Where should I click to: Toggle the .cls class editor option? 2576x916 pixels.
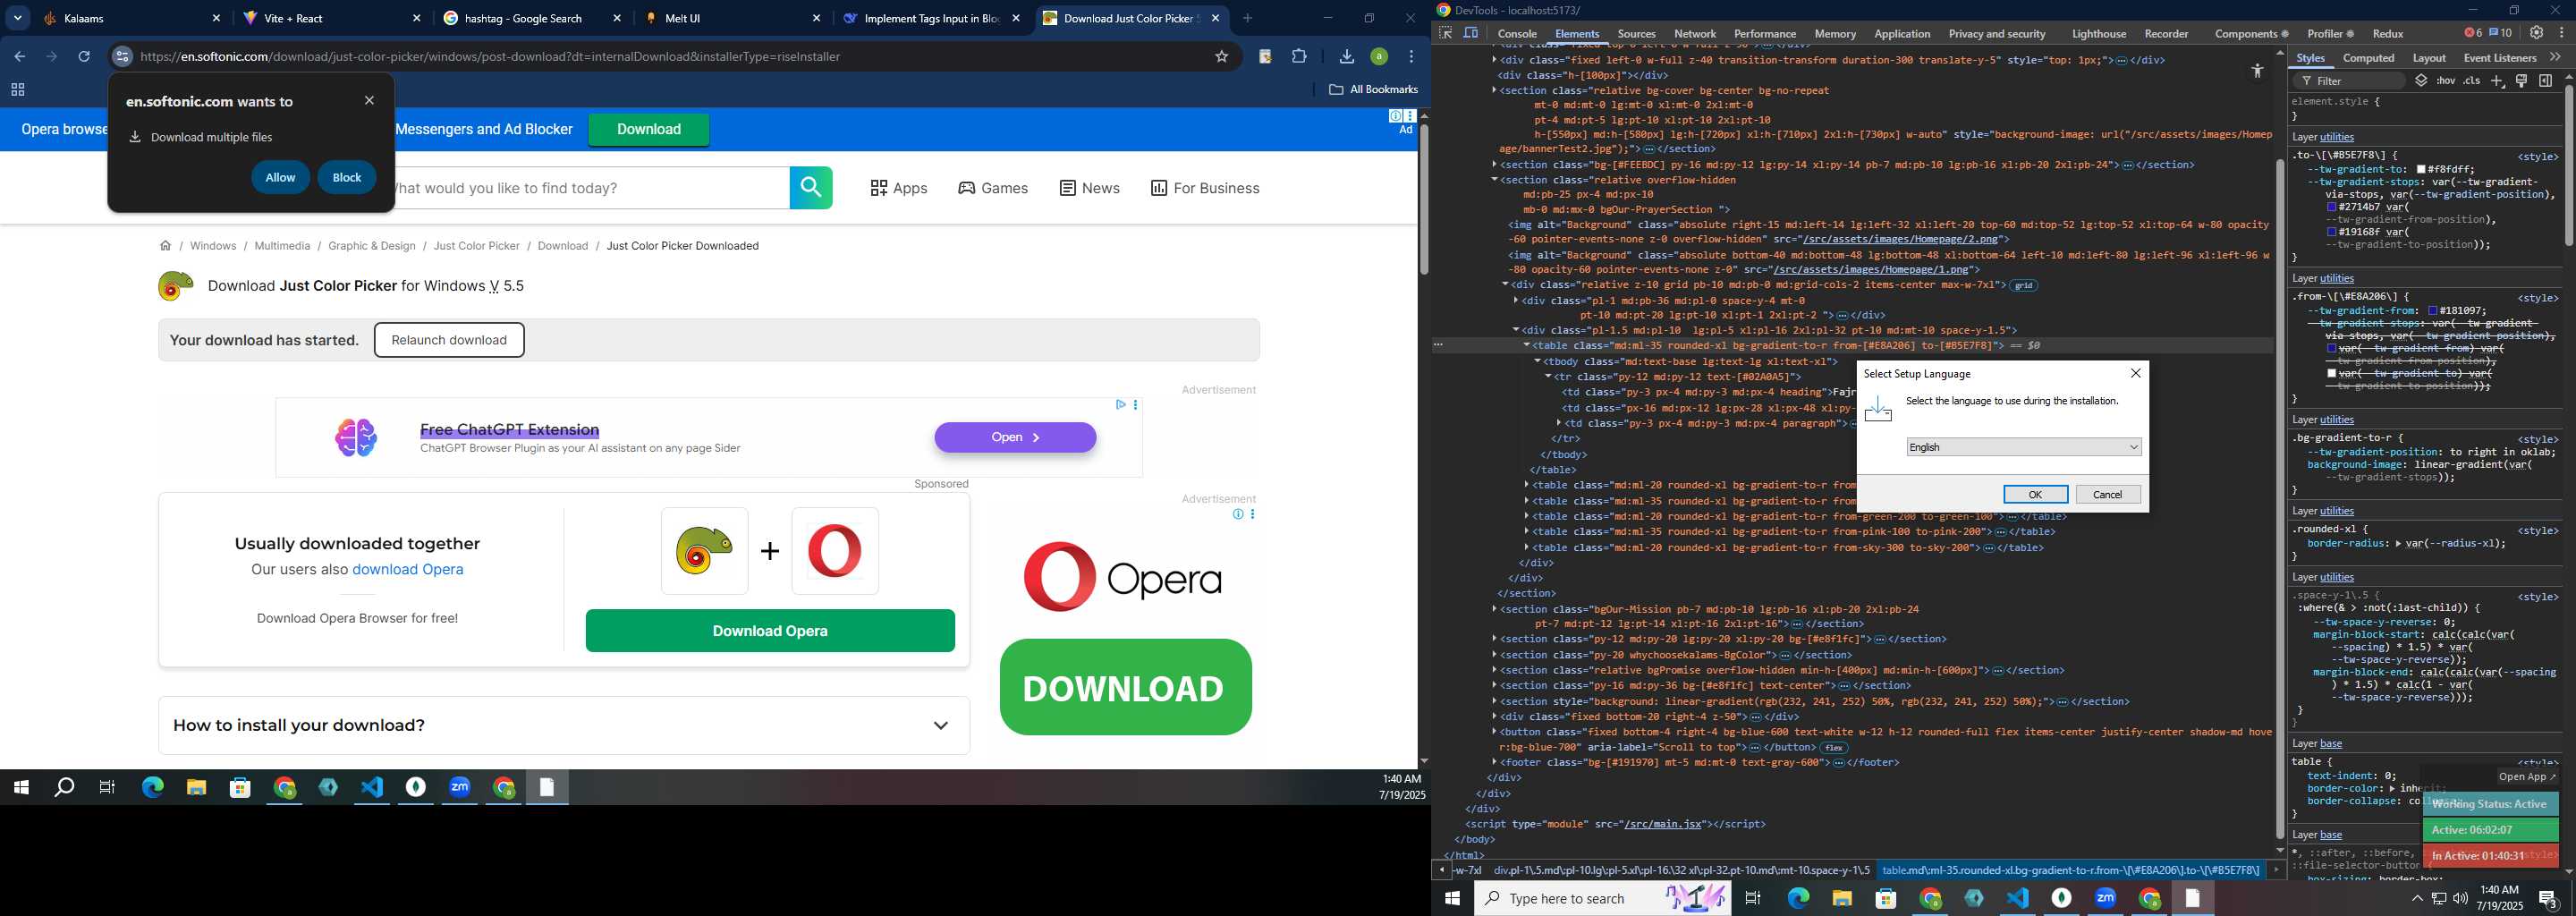click(x=2472, y=81)
